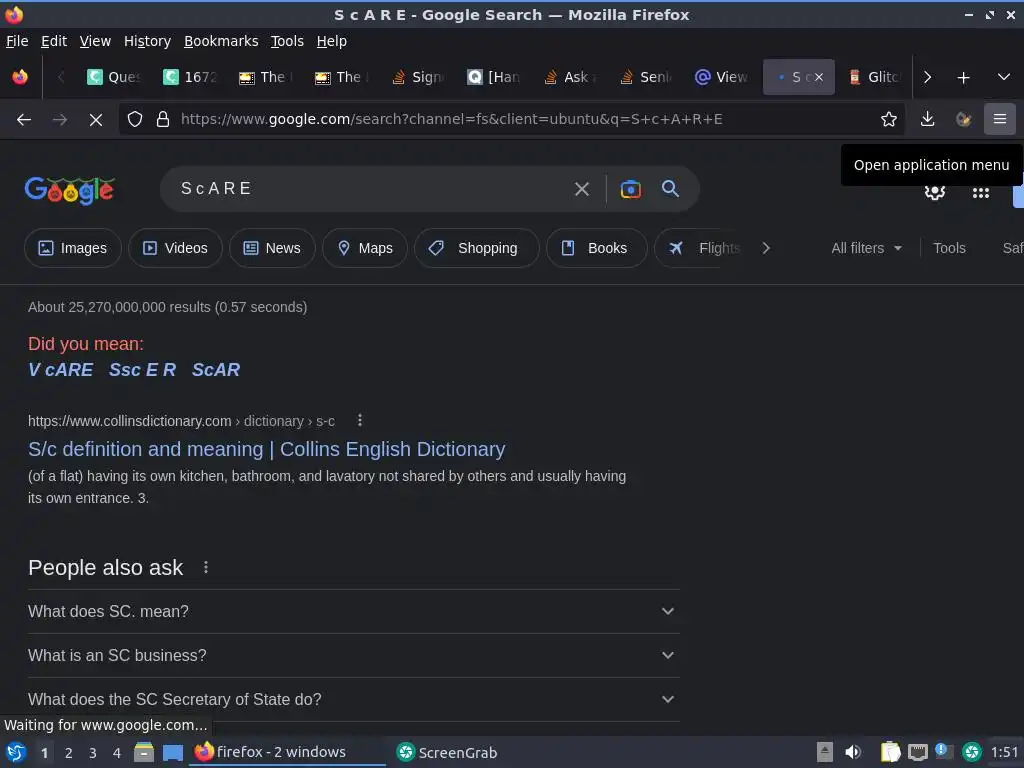Show more search filter chips

click(766, 248)
